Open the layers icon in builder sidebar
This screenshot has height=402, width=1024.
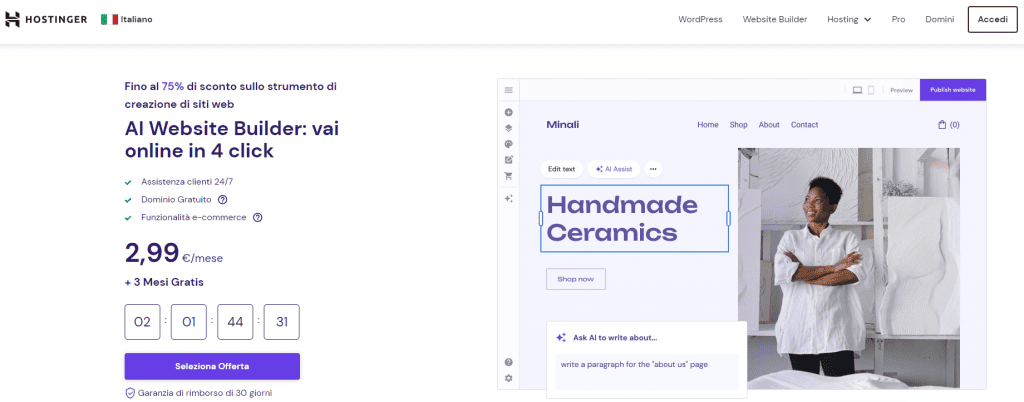coord(509,128)
